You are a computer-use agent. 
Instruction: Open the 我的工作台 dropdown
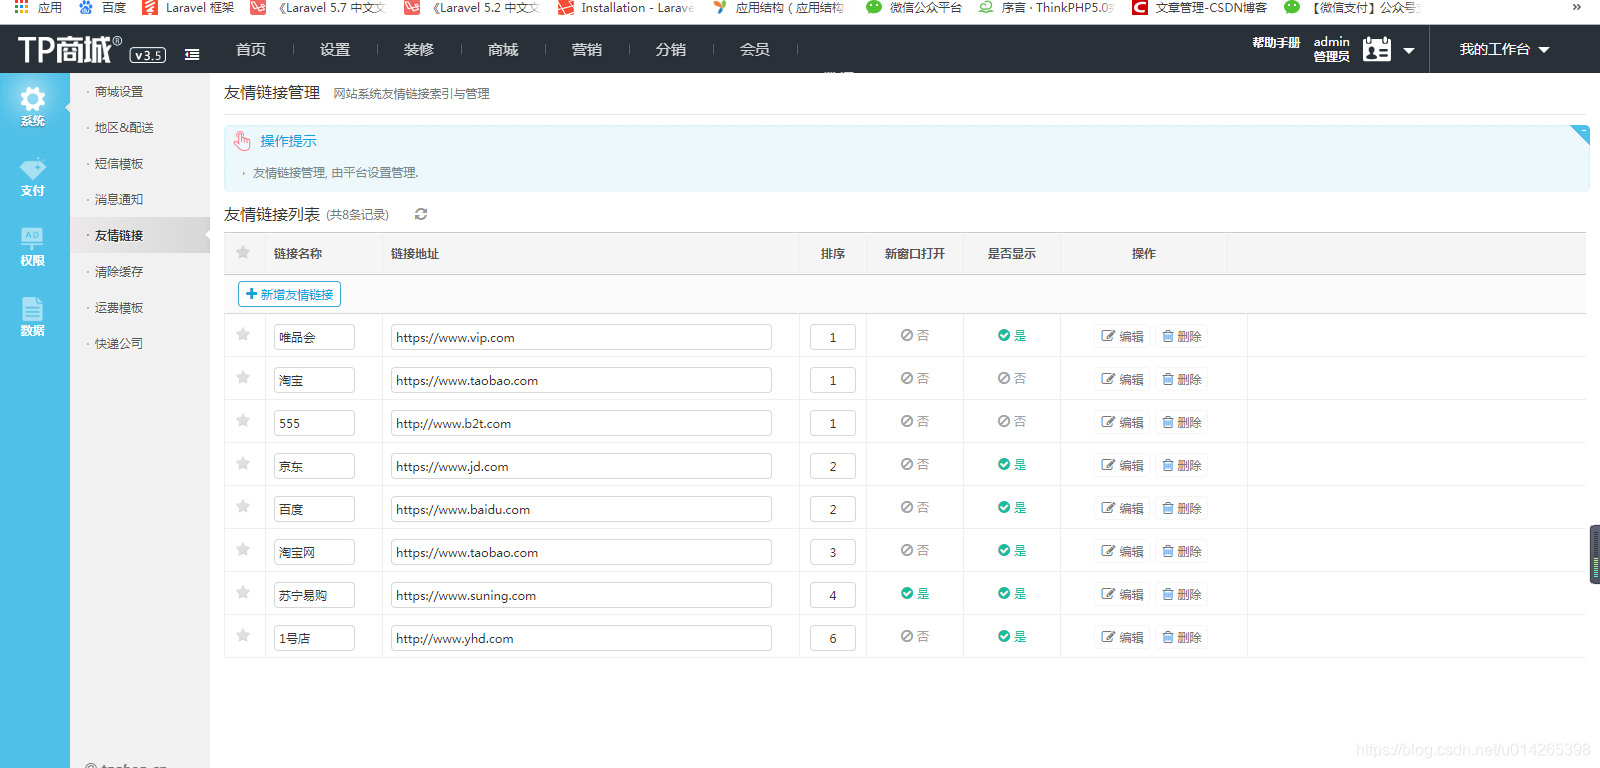(1504, 49)
